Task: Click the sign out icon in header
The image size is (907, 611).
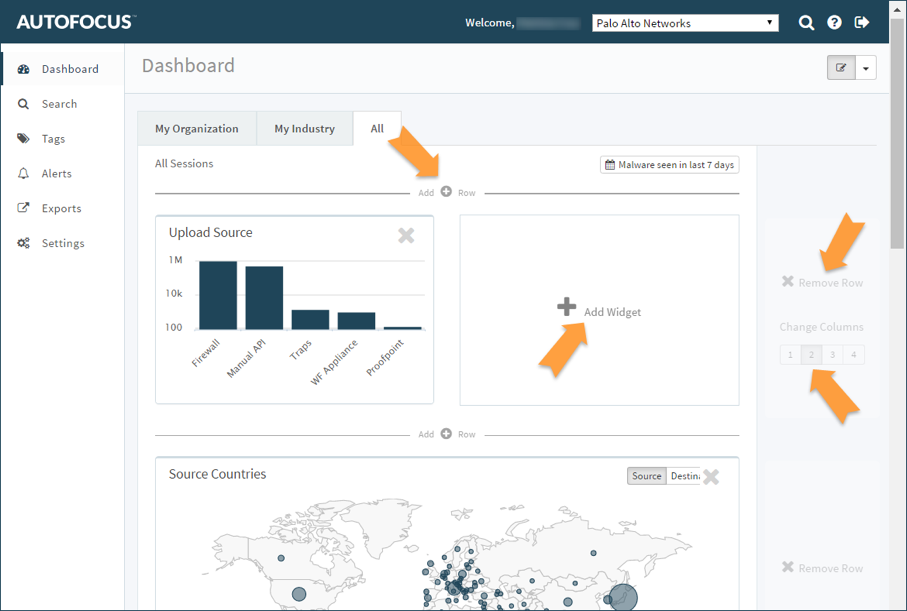Action: click(862, 23)
